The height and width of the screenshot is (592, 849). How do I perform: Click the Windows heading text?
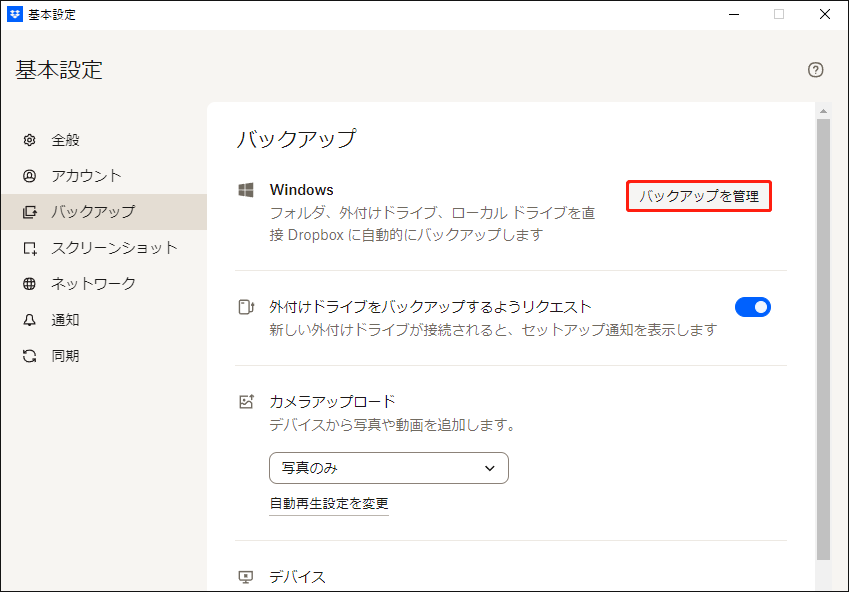(302, 190)
